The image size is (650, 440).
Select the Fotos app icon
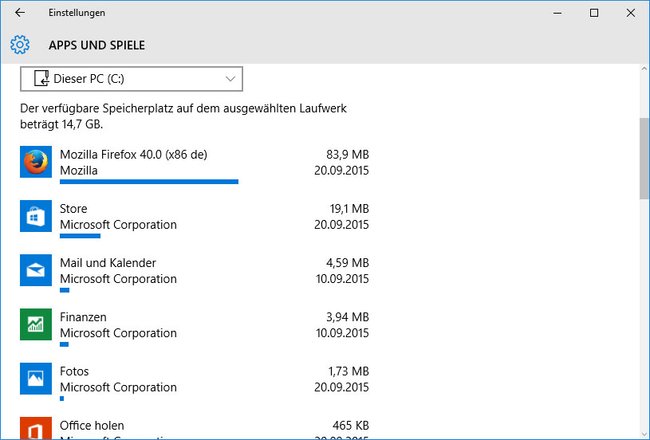coord(36,379)
